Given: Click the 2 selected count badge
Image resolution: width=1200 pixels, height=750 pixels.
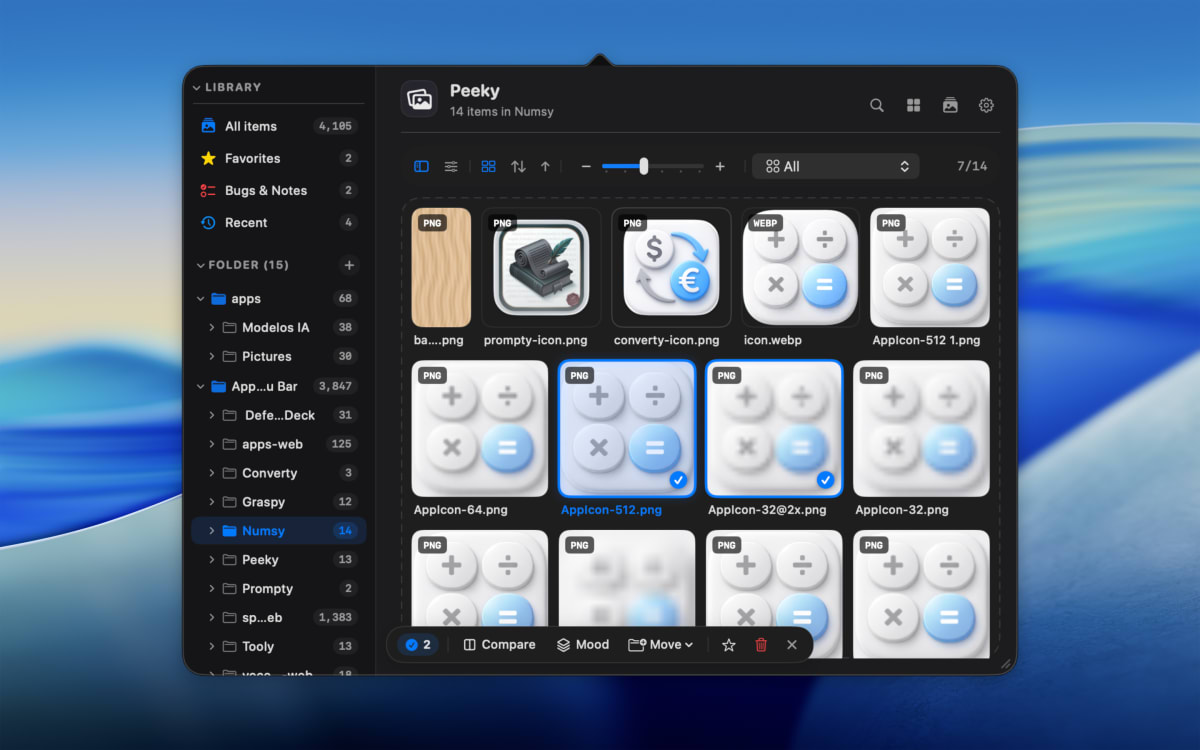Looking at the screenshot, I should [x=418, y=645].
